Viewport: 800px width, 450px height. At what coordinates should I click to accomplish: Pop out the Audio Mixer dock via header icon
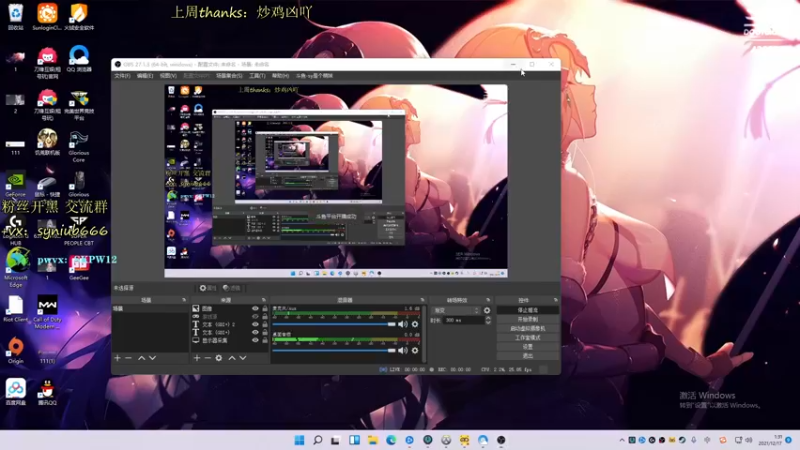(x=422, y=300)
